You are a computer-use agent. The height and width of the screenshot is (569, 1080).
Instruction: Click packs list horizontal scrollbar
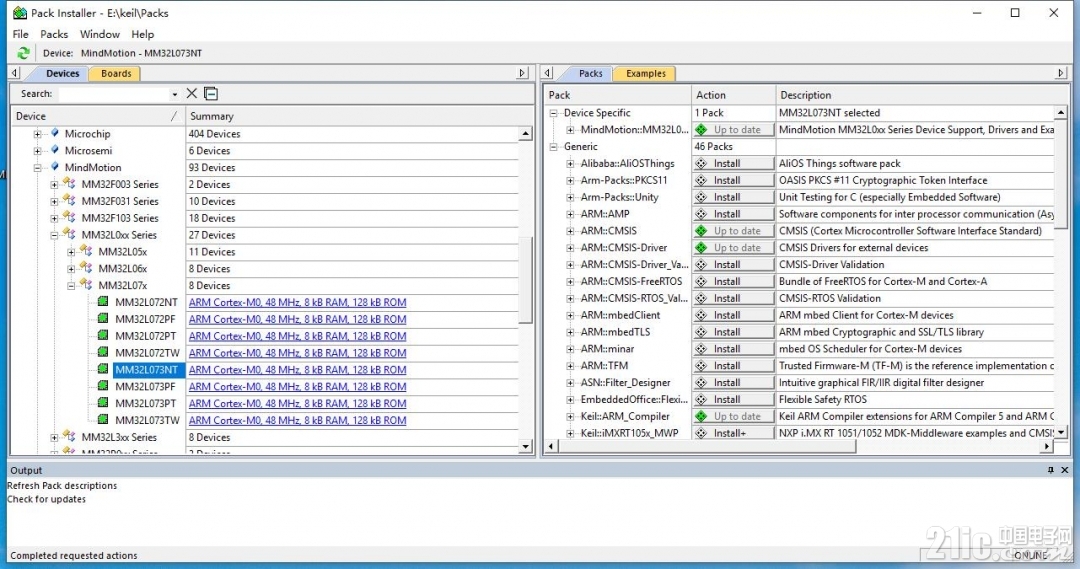[706, 446]
